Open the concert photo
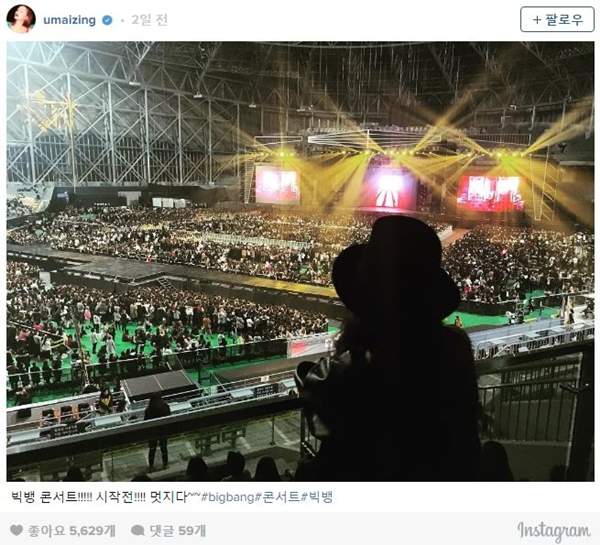Screen dimensions: 600x545 point(300,261)
